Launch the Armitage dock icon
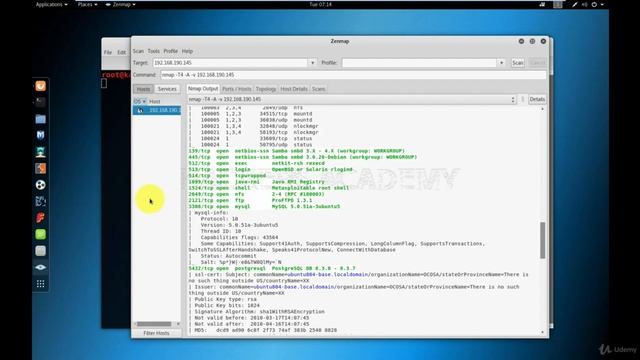Viewport: 640px width, 360px height. 40,152
